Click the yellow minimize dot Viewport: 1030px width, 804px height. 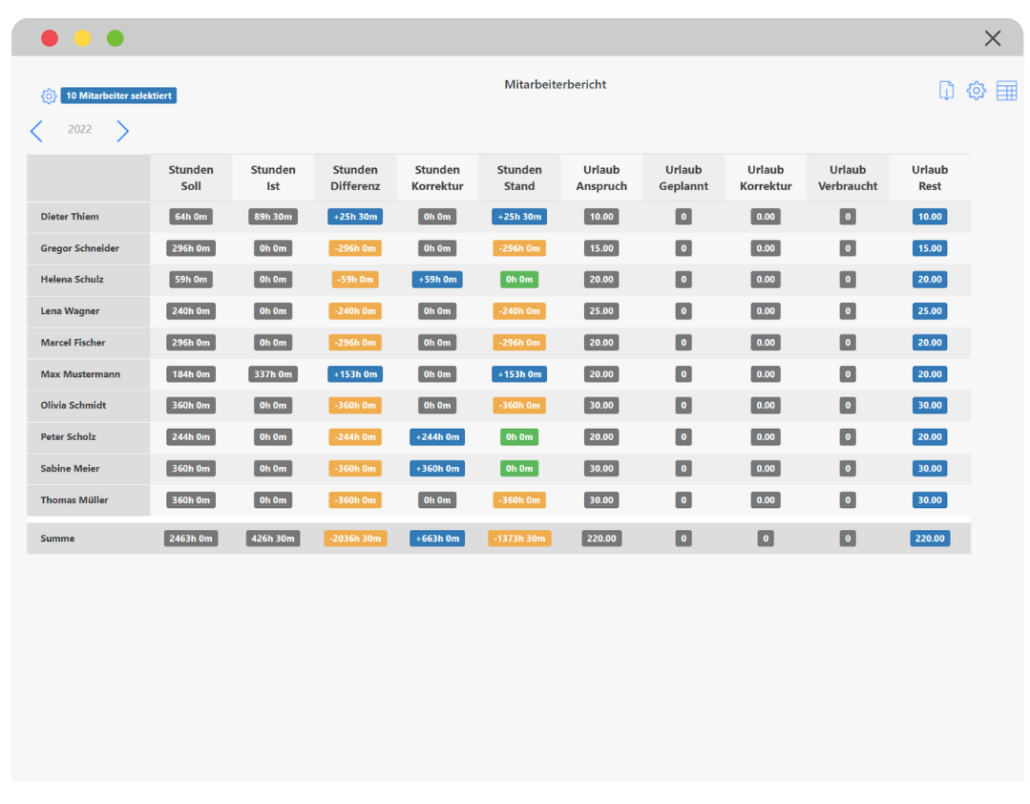pyautogui.click(x=82, y=38)
